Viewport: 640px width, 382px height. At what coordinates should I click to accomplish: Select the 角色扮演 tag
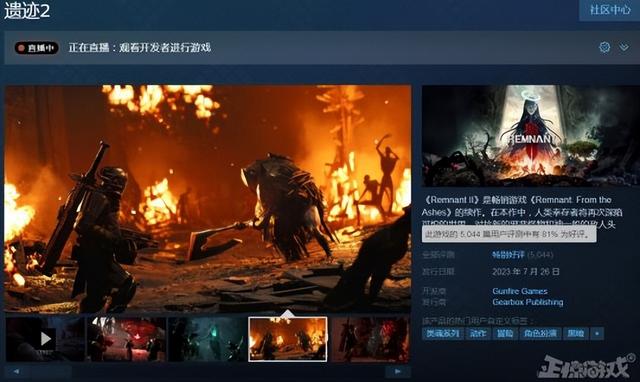point(540,333)
